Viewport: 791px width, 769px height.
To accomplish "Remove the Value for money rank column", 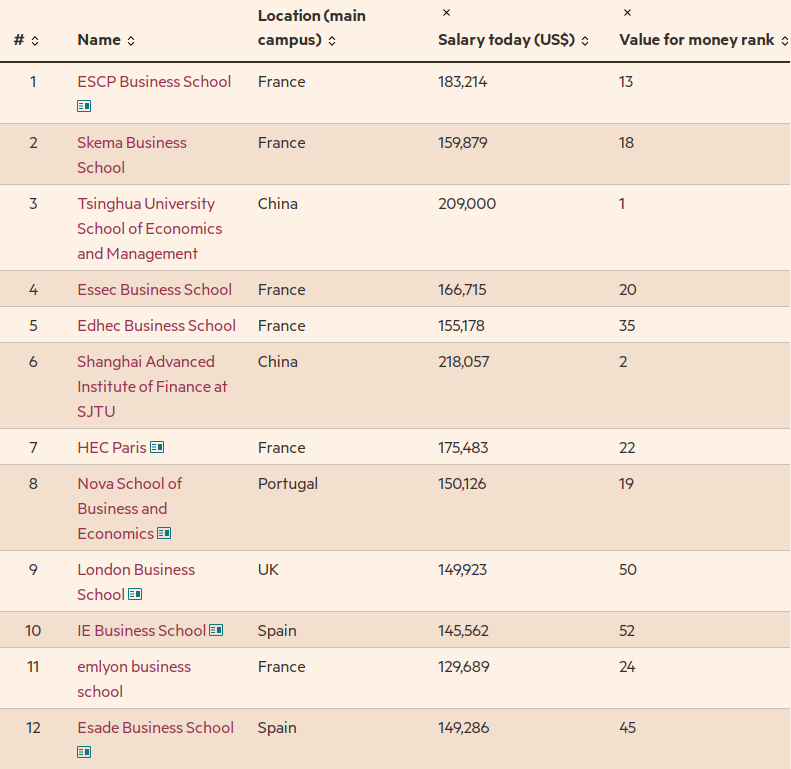I will point(627,13).
